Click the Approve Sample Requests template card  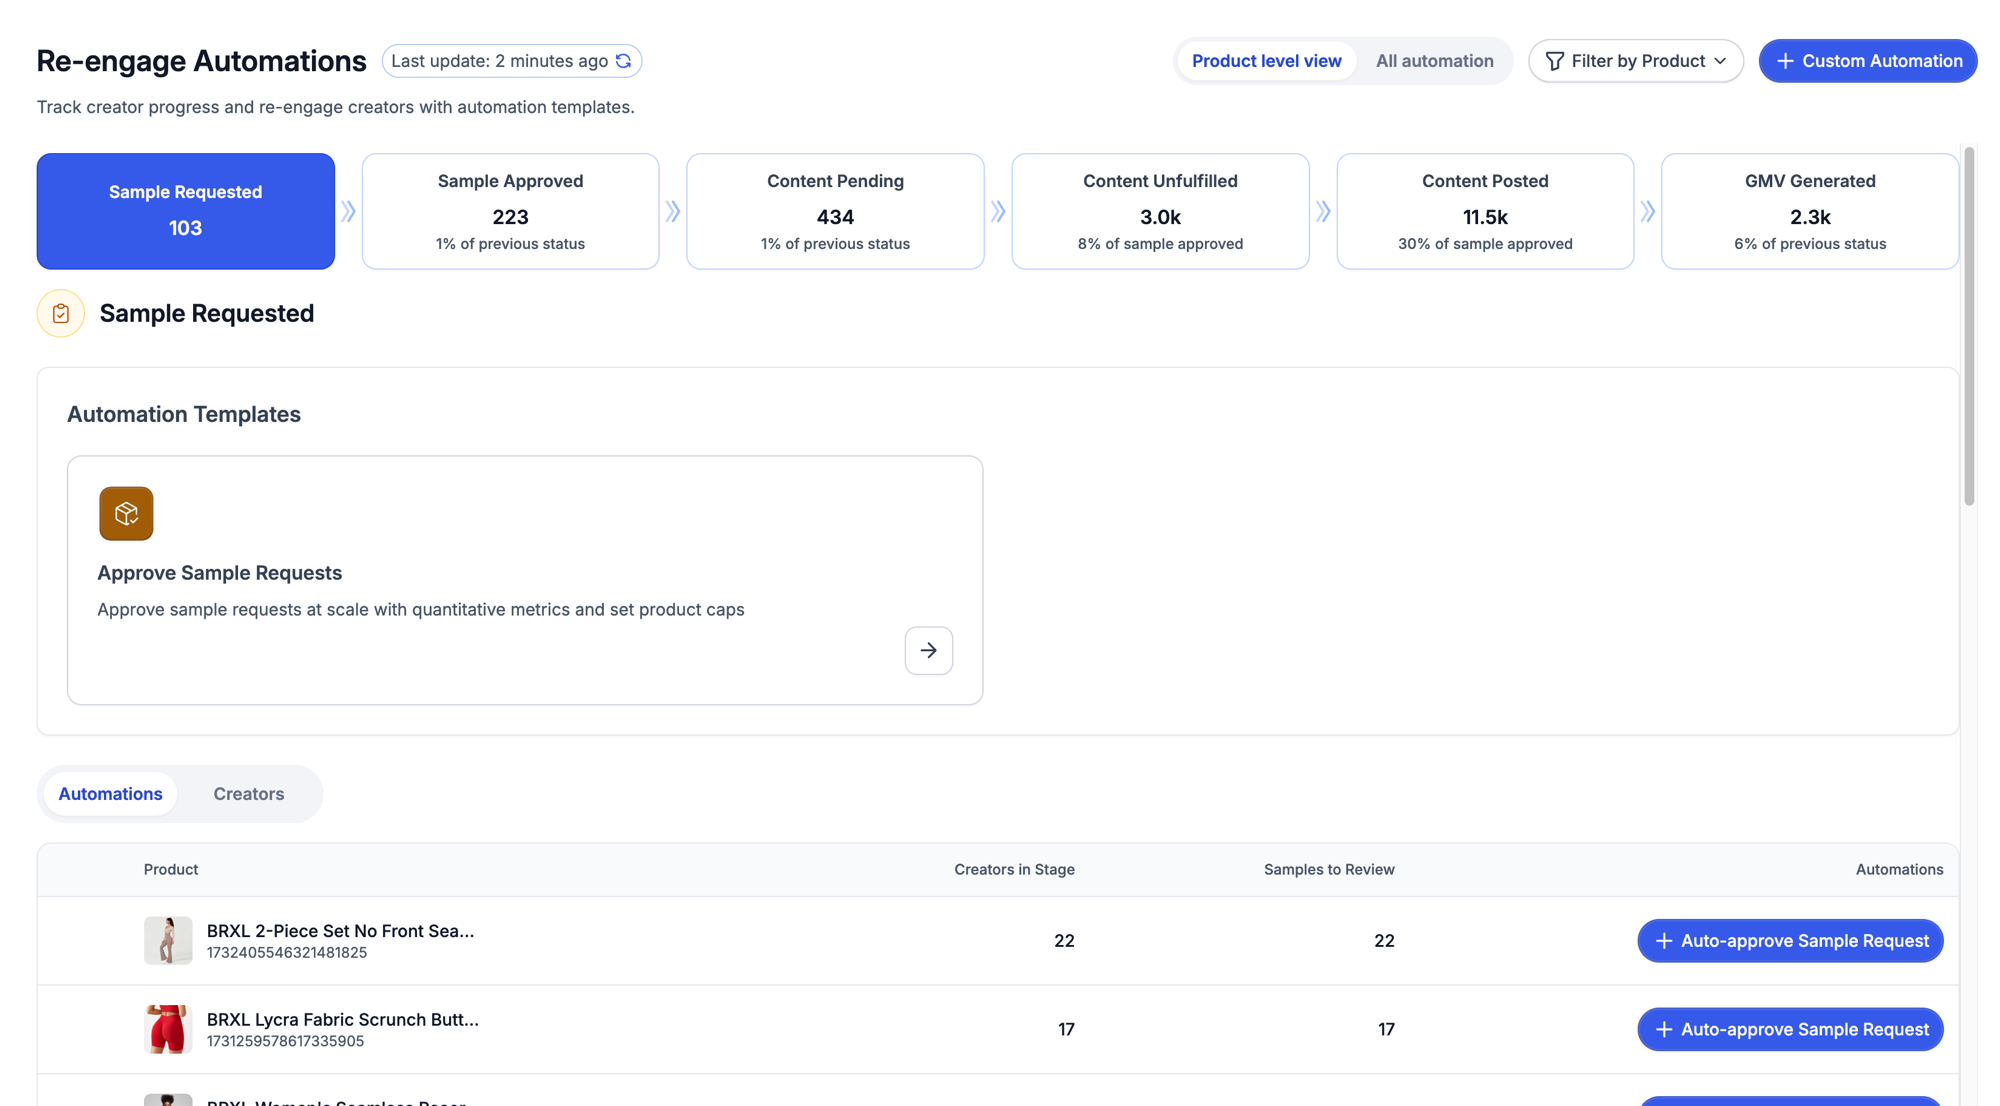(x=525, y=581)
